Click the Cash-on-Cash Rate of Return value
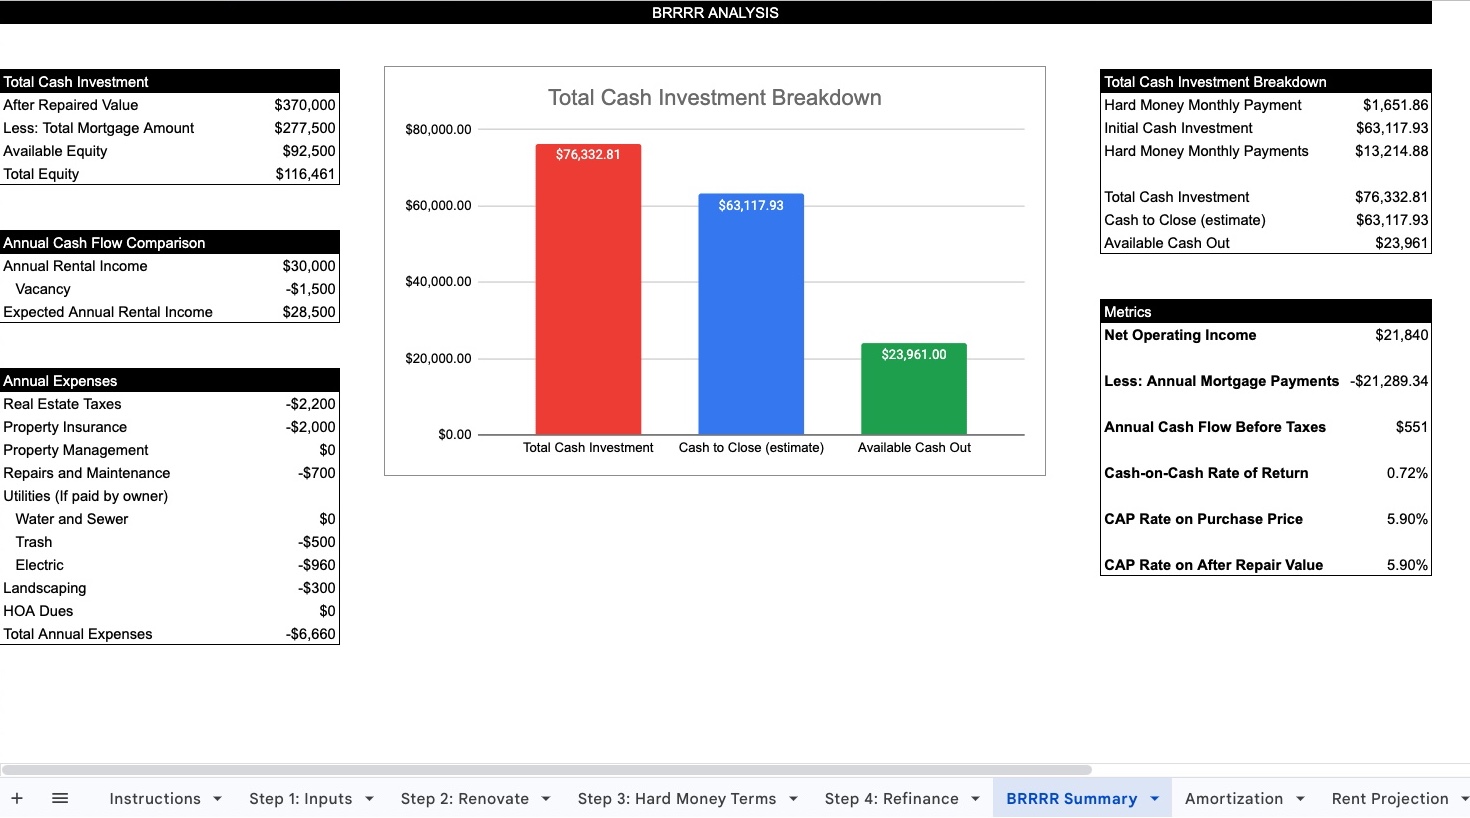The height and width of the screenshot is (818, 1470). tap(1406, 473)
